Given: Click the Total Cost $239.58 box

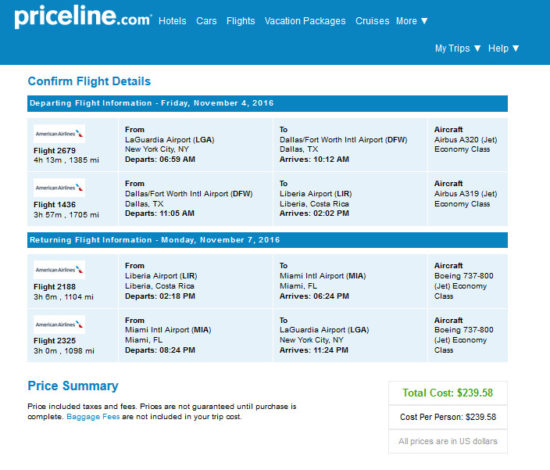Looking at the screenshot, I should click(x=448, y=393).
